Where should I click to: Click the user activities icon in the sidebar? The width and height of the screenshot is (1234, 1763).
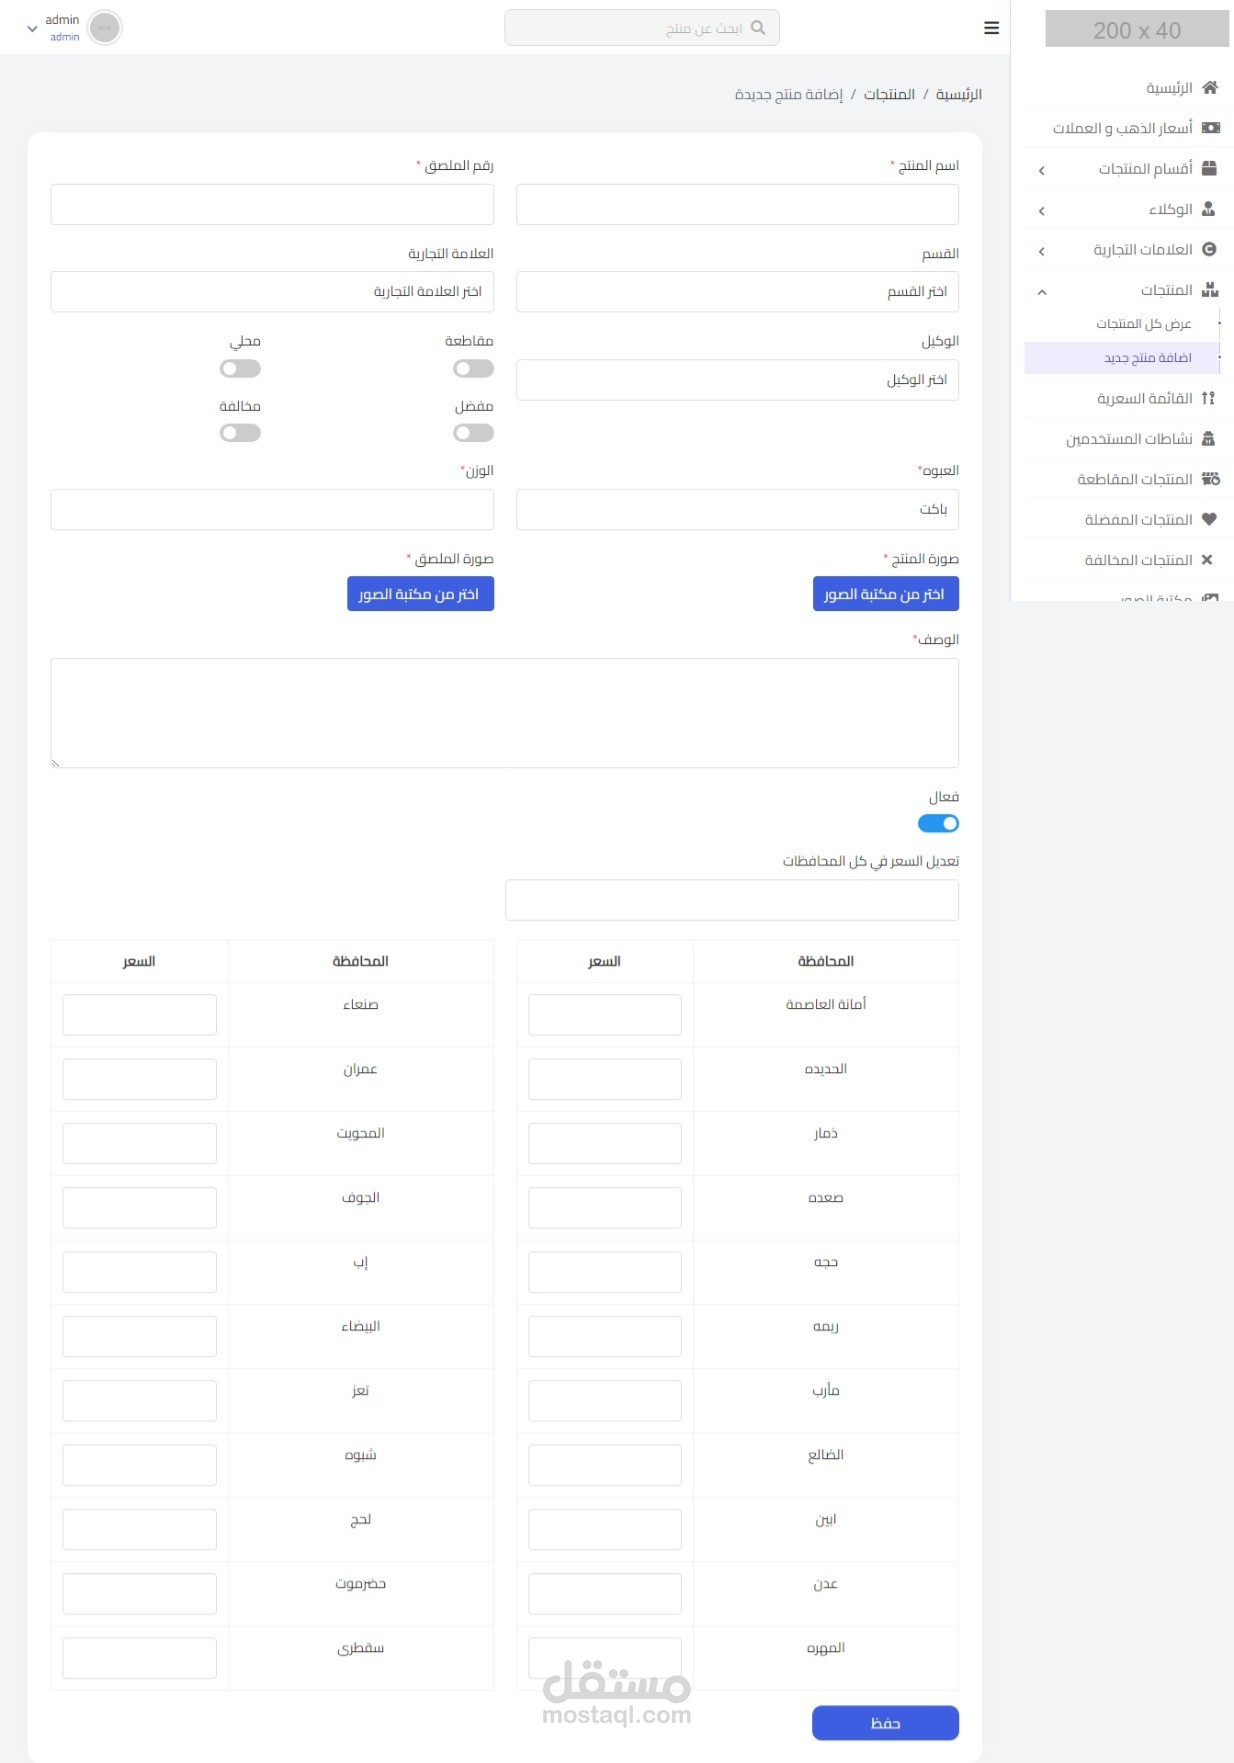pos(1208,439)
